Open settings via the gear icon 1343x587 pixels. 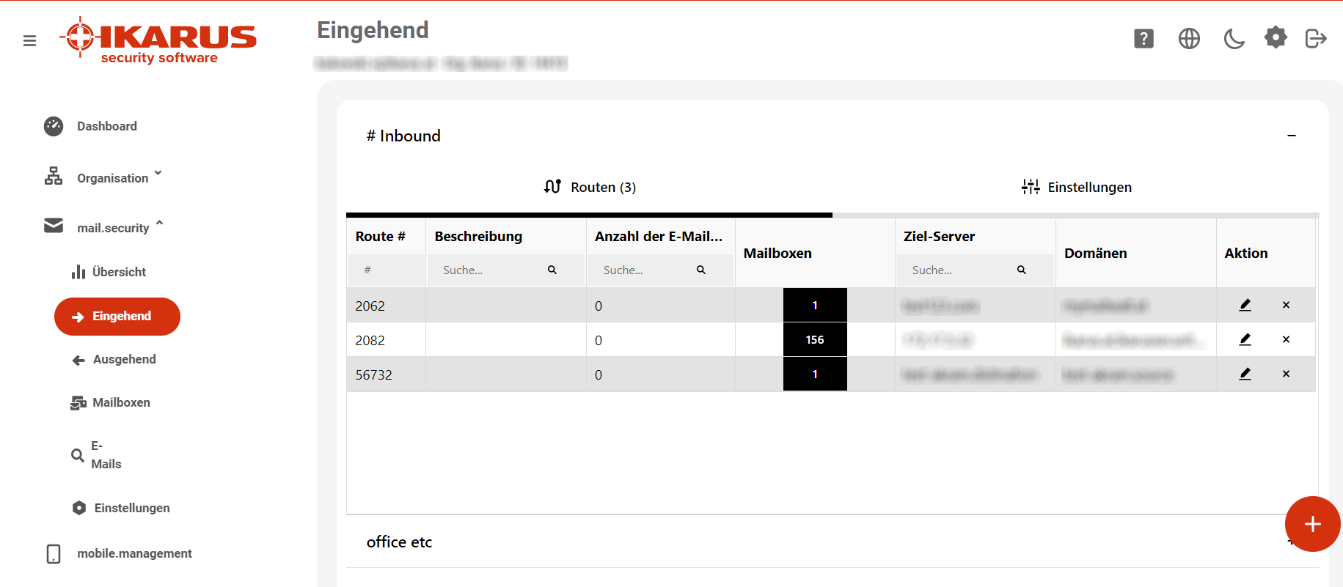click(1276, 38)
